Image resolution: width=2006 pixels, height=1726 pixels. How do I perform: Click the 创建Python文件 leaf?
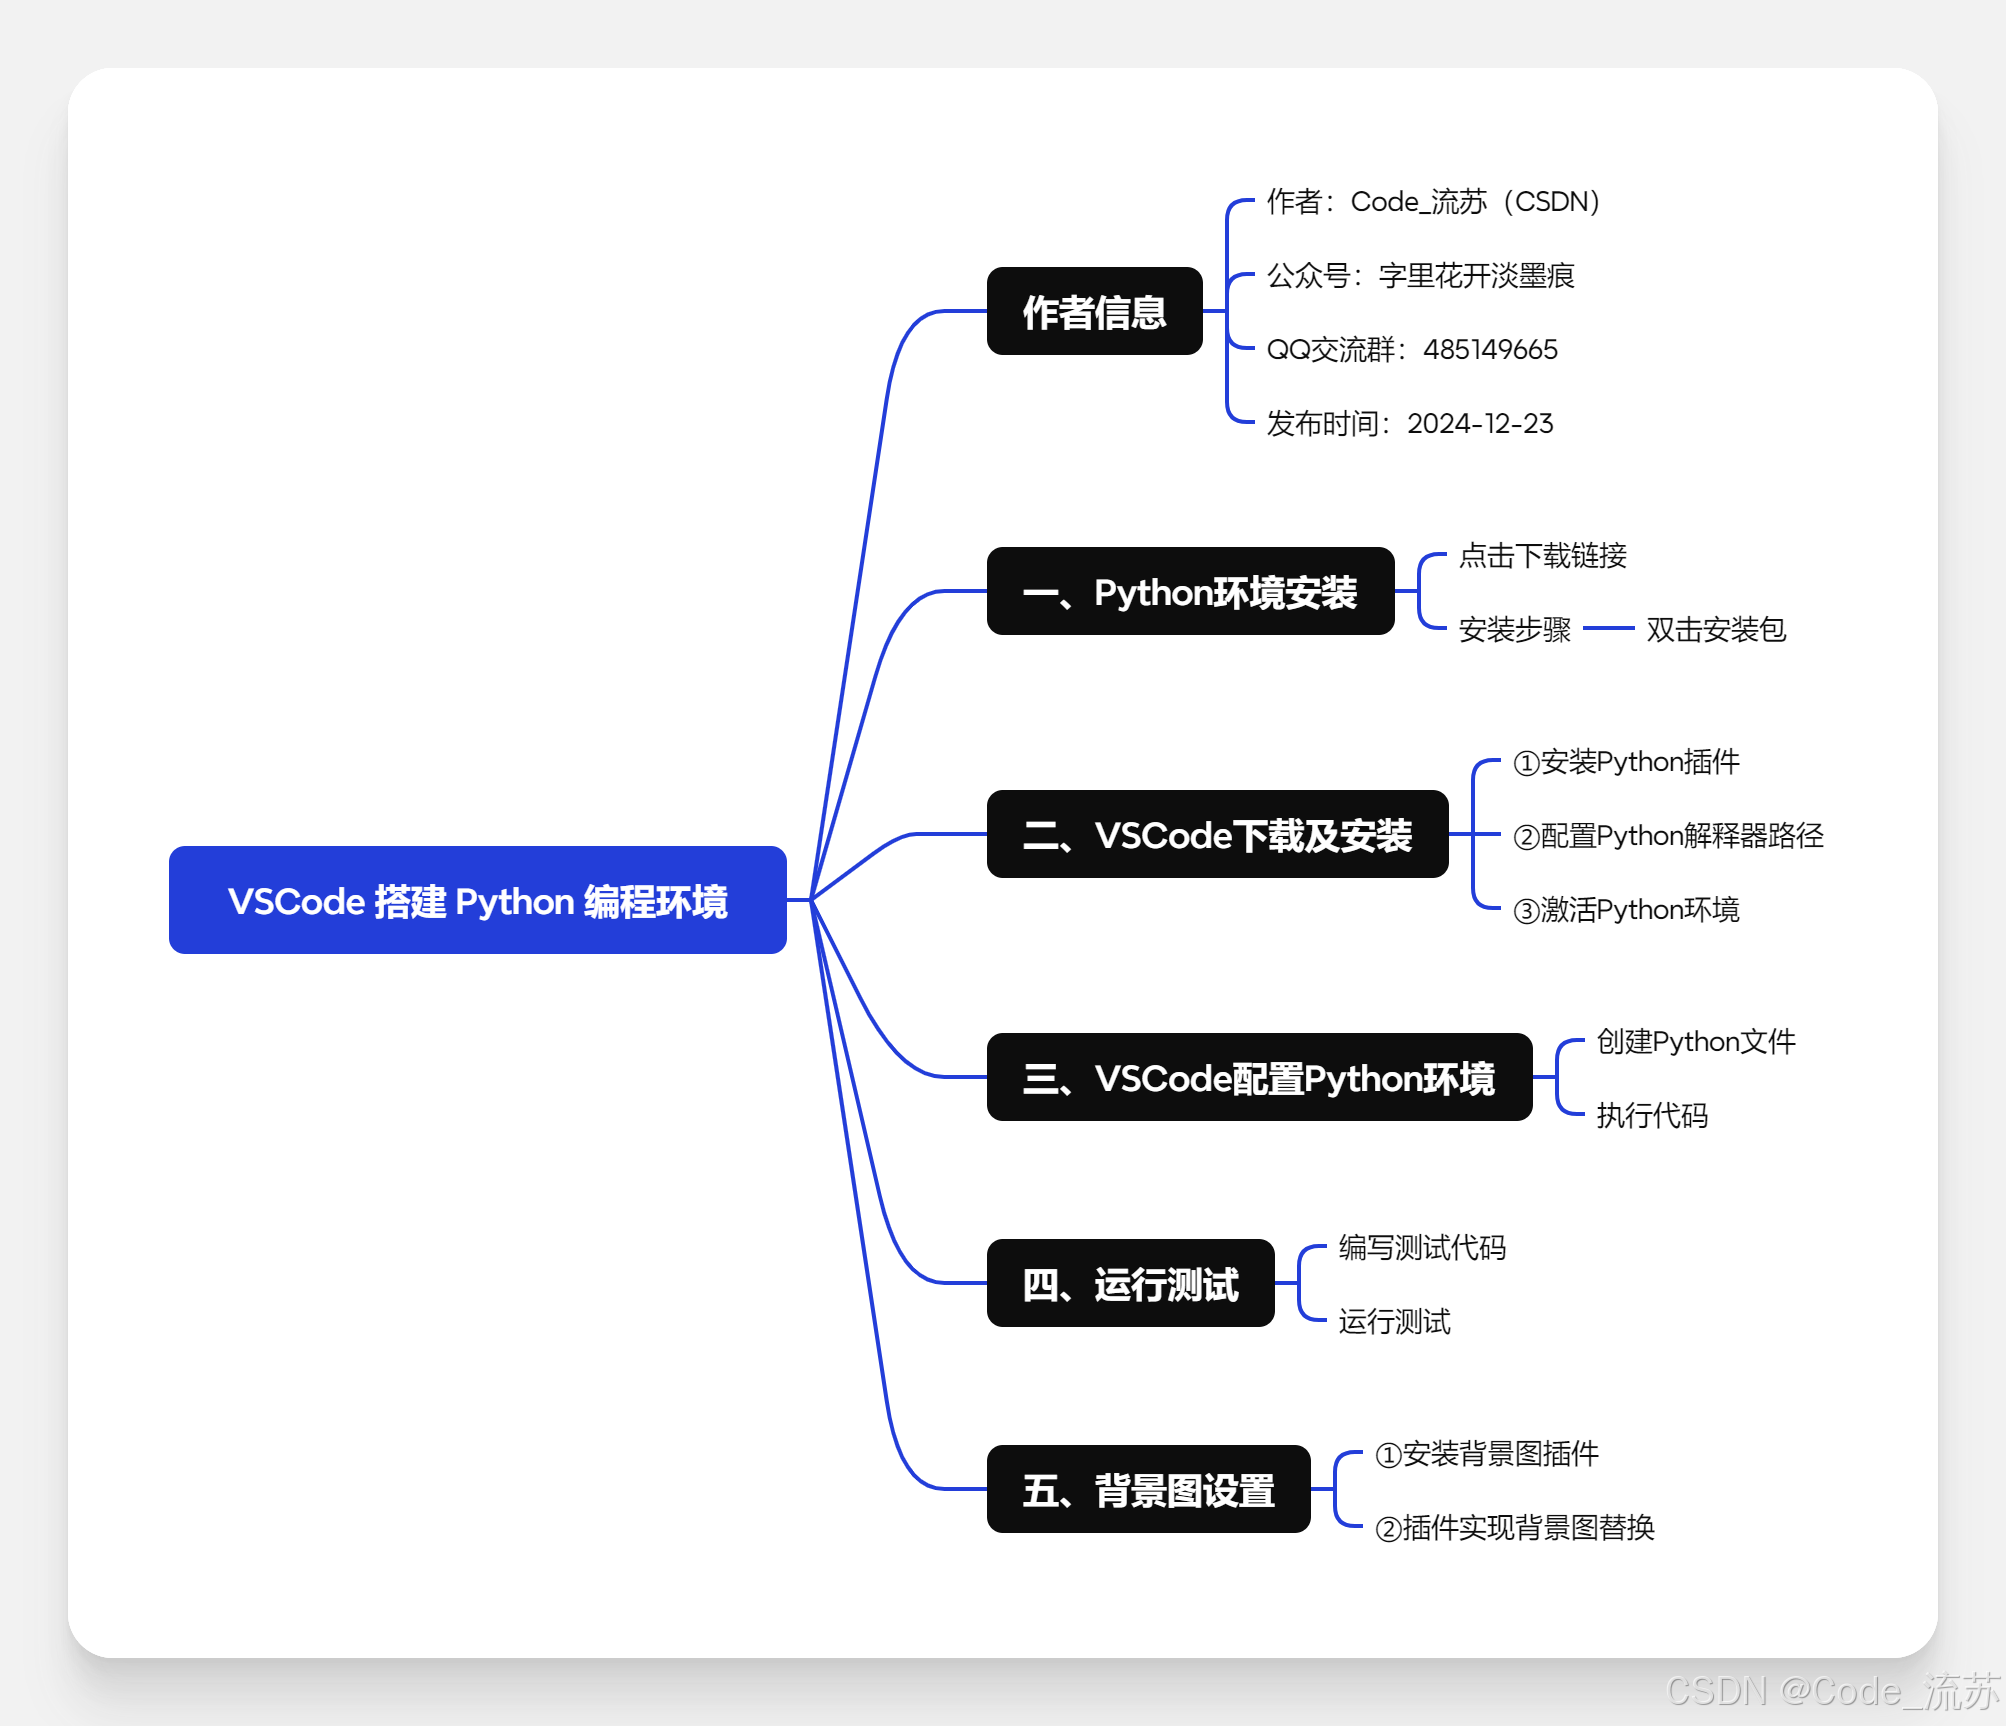point(1696,1042)
